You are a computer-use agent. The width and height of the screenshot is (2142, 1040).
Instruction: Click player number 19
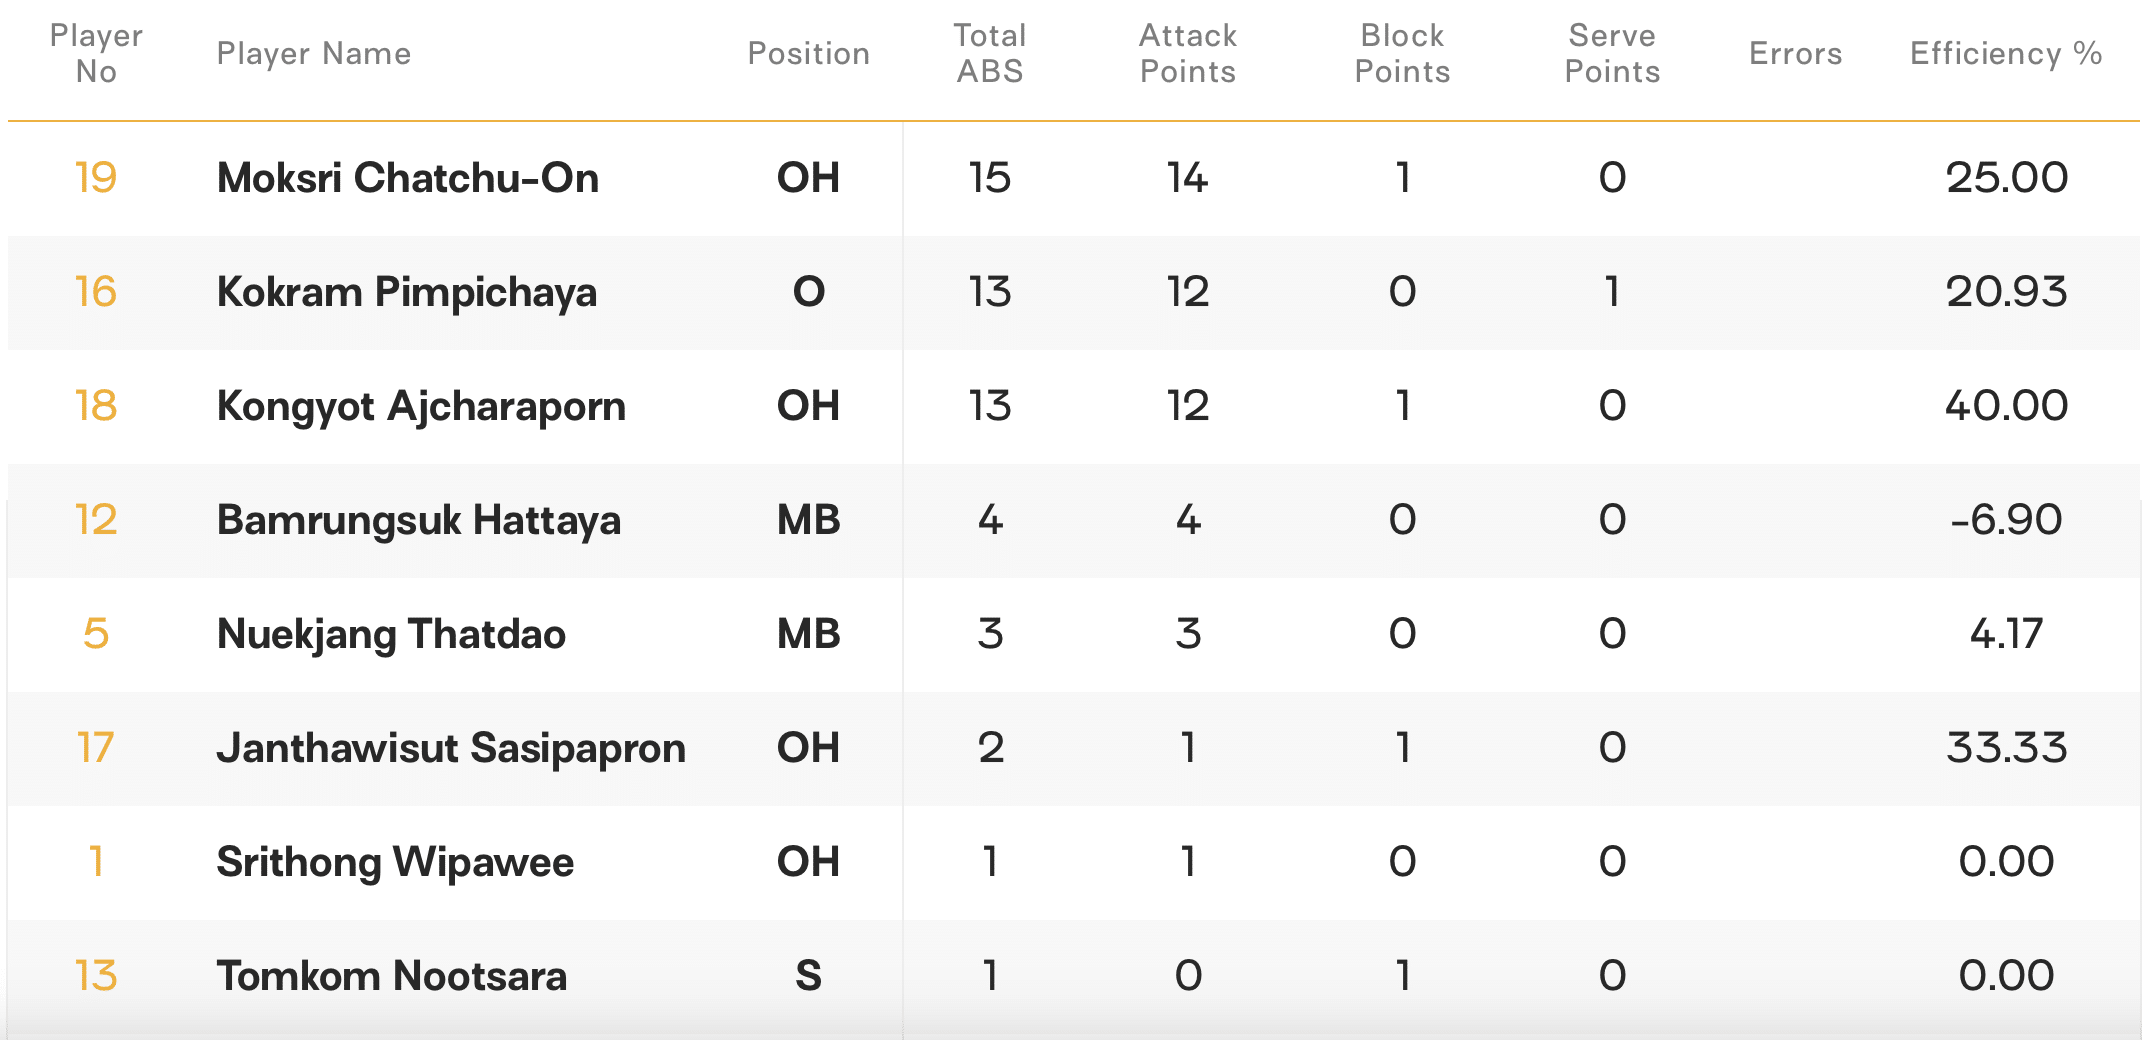96,178
